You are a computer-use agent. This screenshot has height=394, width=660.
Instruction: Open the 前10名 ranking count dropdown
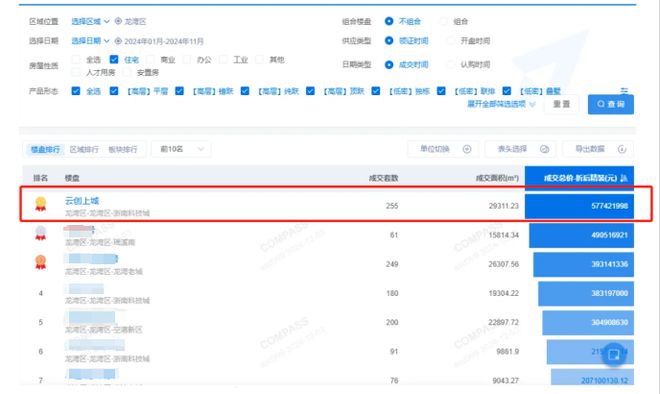tap(181, 149)
